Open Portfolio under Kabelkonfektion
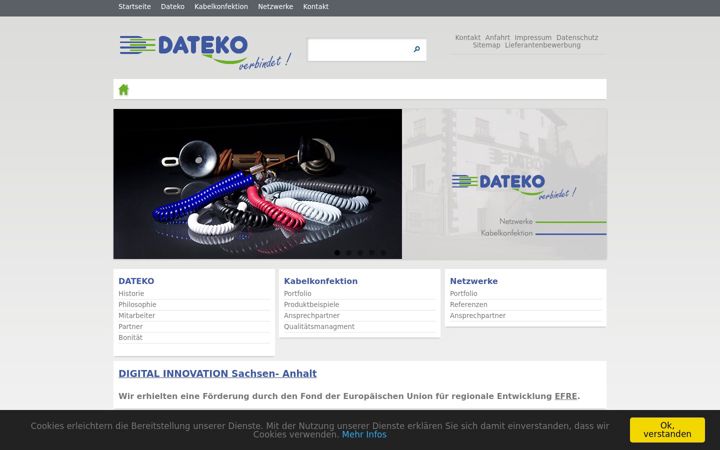Screen dimensions: 720x450 tap(298, 293)
